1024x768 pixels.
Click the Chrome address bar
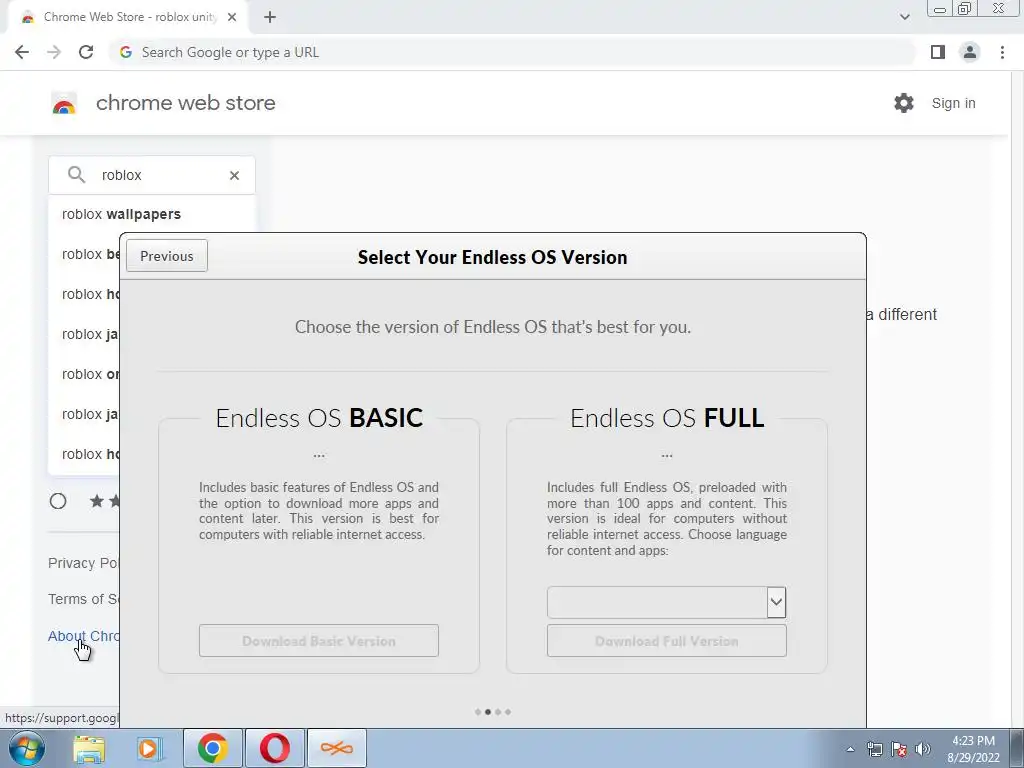[x=511, y=52]
